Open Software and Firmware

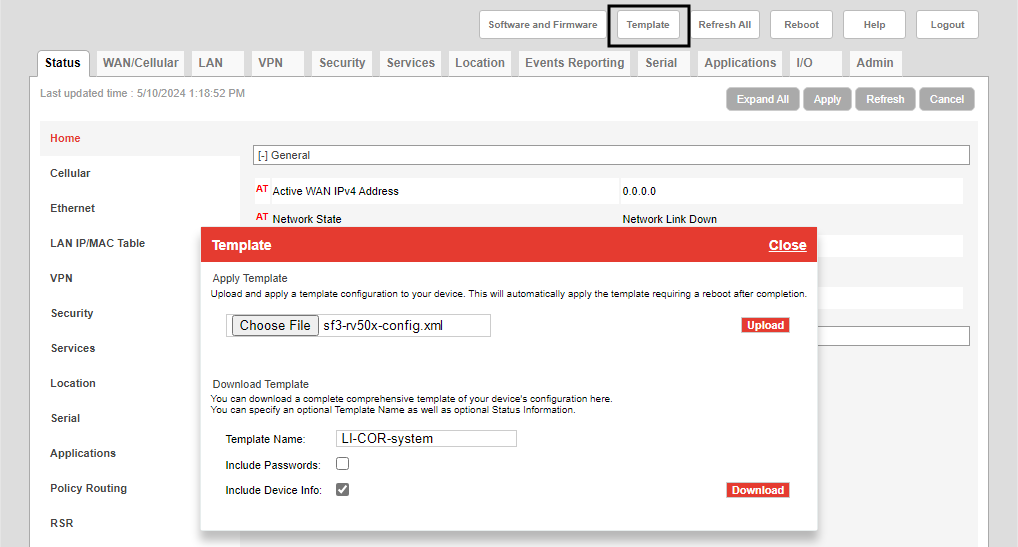542,25
